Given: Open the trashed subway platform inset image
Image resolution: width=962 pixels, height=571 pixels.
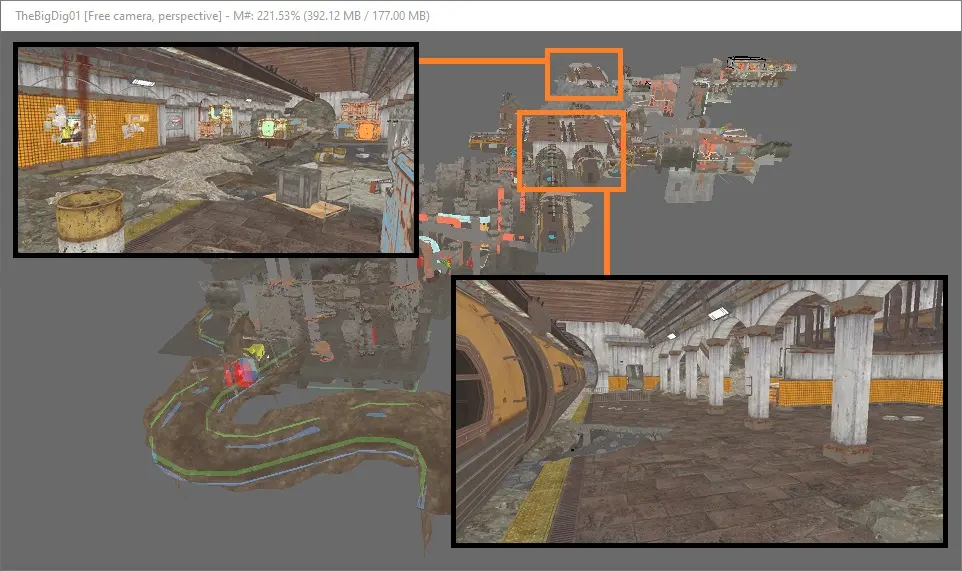Looking at the screenshot, I should [216, 150].
